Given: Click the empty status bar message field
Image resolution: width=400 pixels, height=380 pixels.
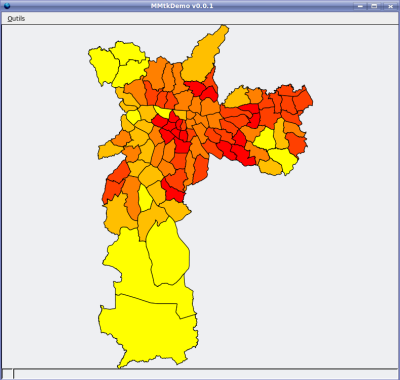Looking at the screenshot, I should (x=205, y=374).
